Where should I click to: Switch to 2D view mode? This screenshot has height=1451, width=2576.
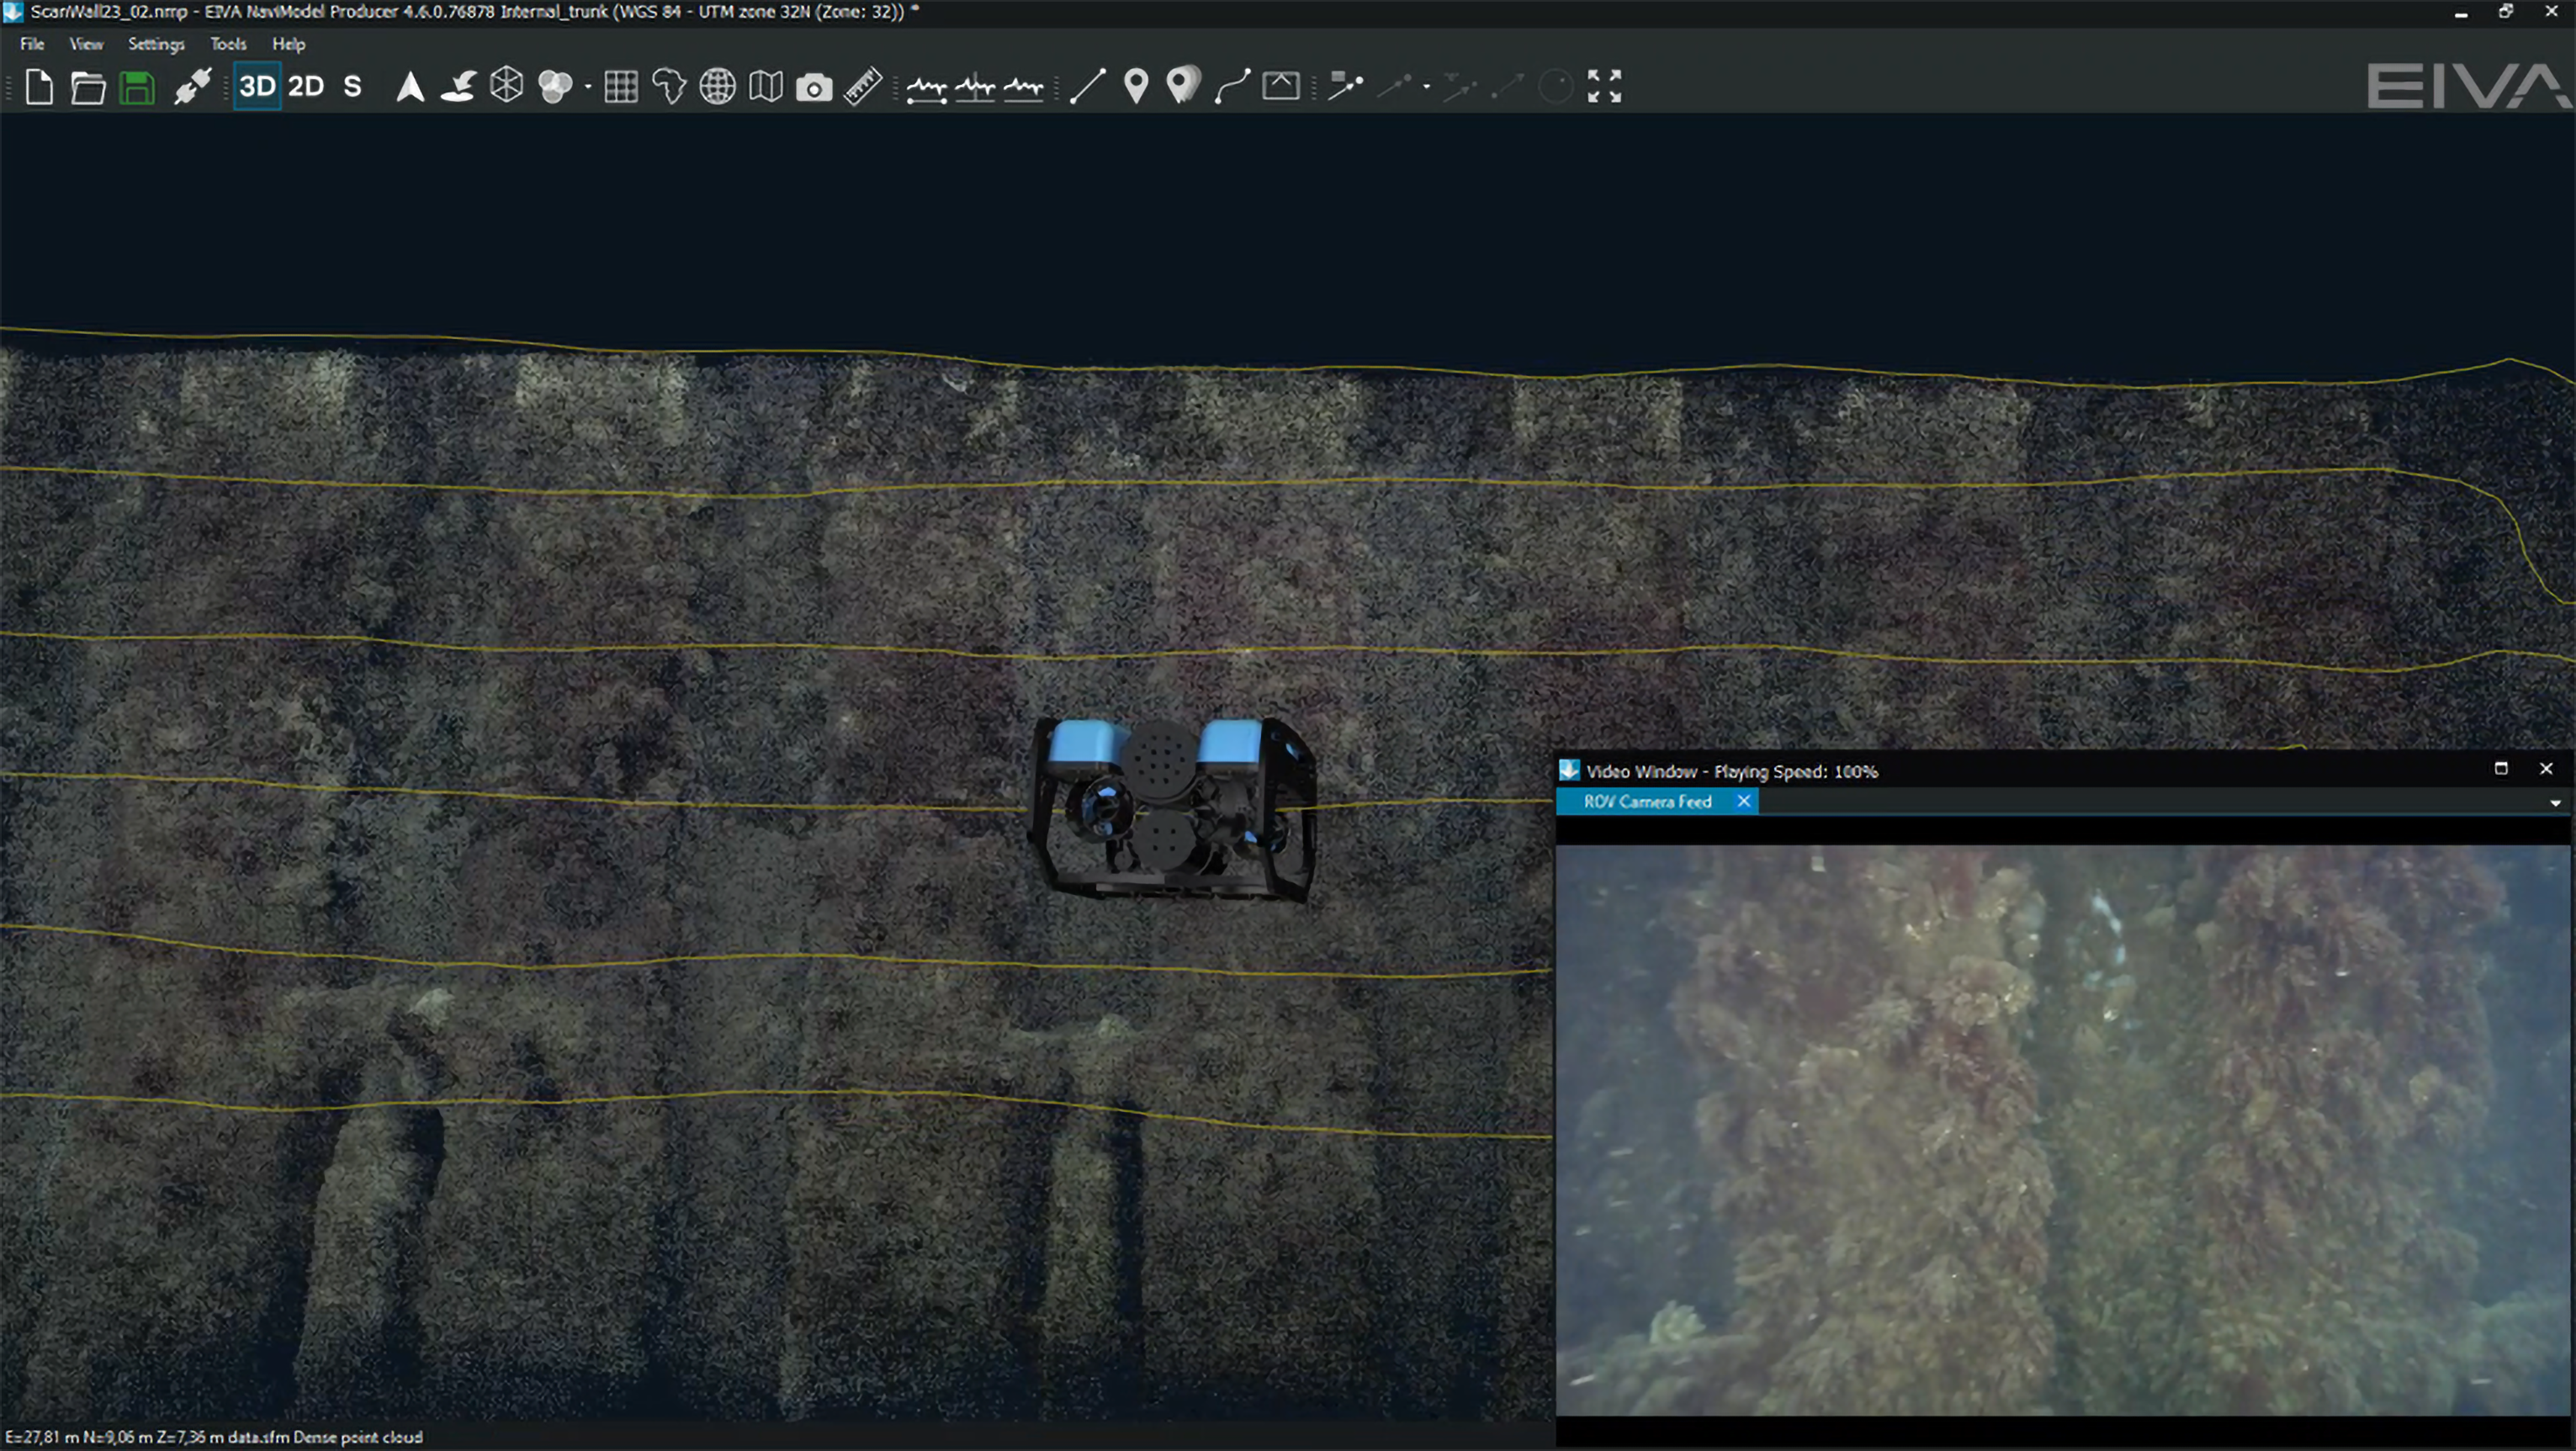306,87
